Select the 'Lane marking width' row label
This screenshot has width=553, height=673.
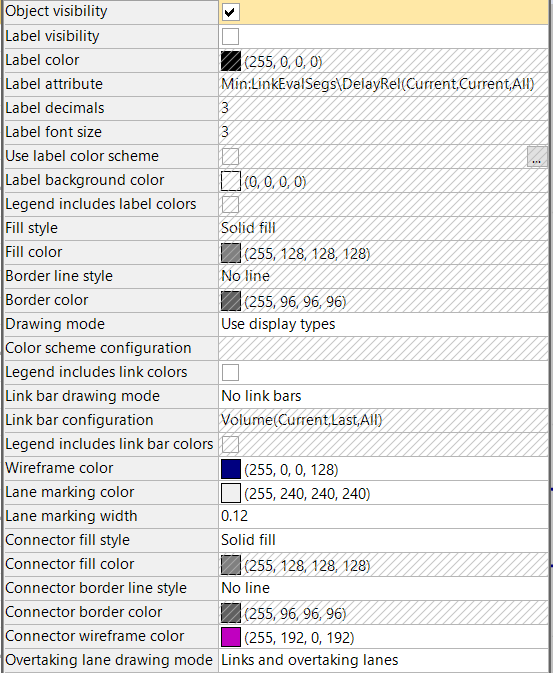[71, 516]
